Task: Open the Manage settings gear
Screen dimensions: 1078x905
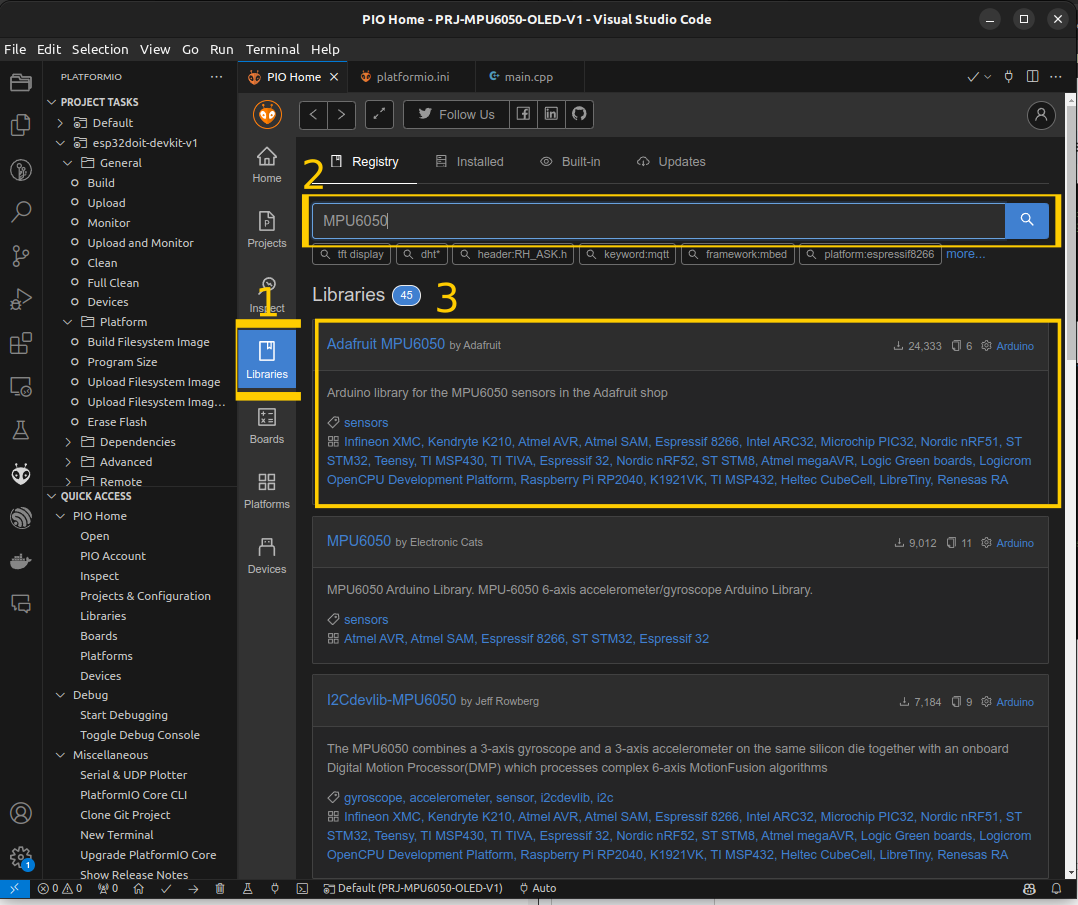Action: pos(21,857)
